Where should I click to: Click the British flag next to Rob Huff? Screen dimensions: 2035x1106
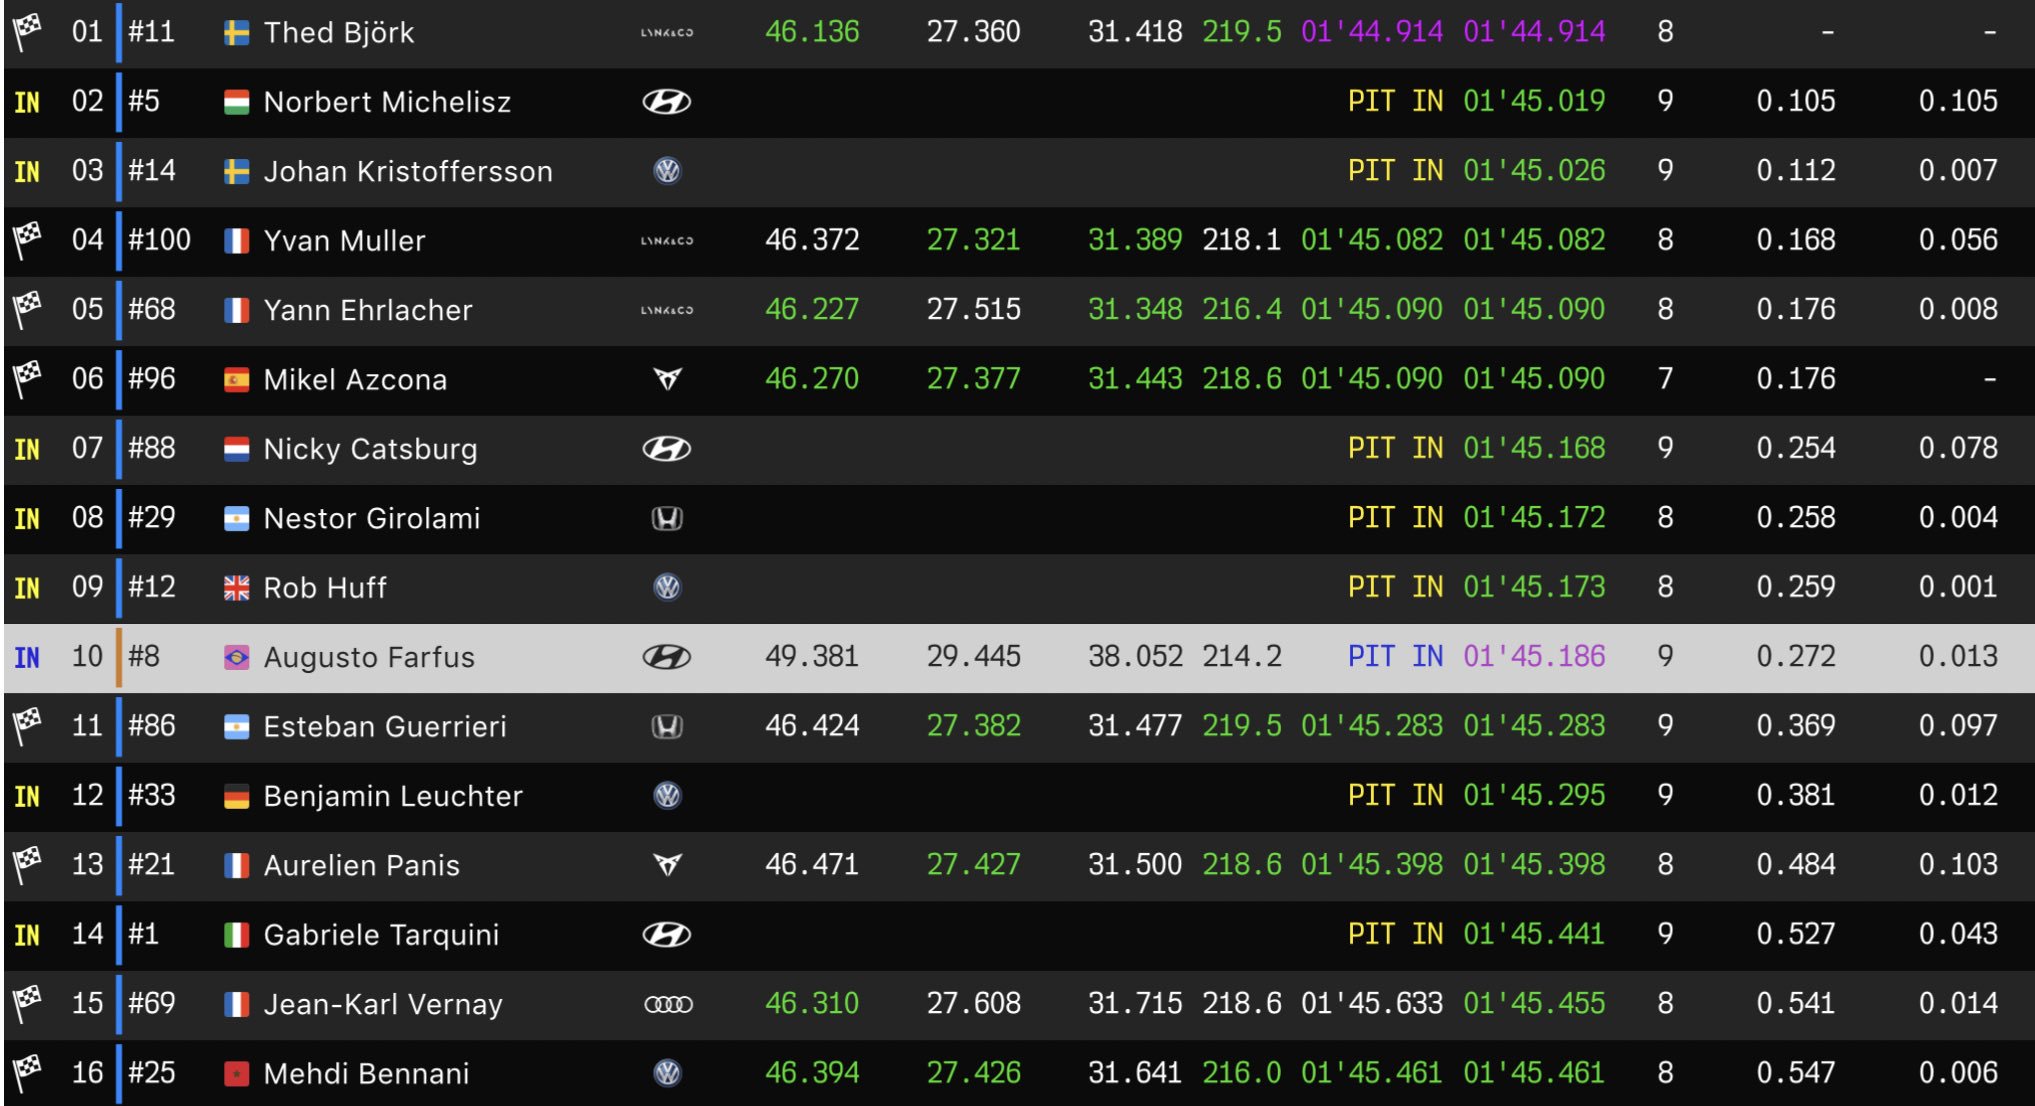pyautogui.click(x=236, y=588)
